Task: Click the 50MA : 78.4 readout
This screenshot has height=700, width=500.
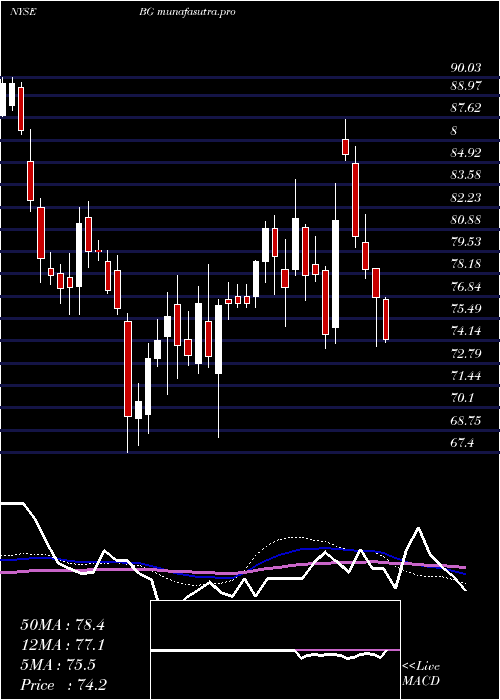Action: 63,625
